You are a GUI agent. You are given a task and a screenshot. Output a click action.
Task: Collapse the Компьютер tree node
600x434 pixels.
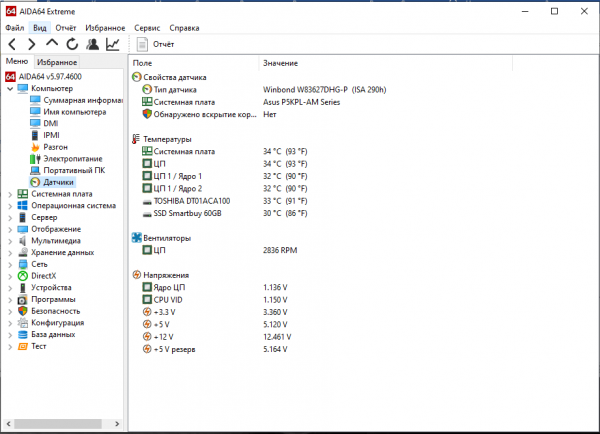coord(10,88)
